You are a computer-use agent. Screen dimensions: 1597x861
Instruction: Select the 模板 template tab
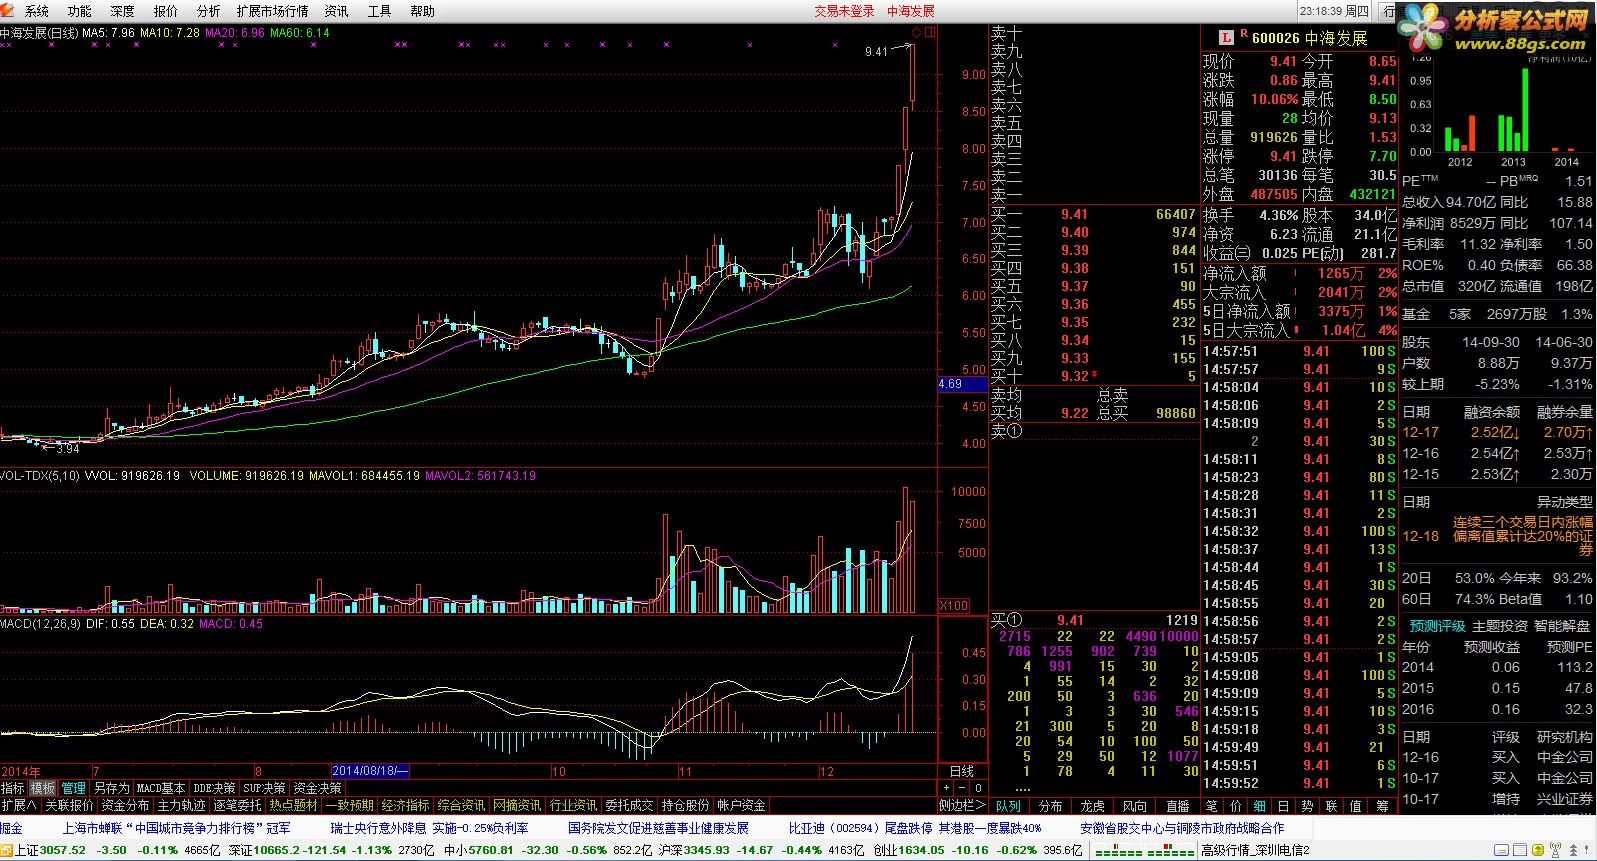[43, 788]
